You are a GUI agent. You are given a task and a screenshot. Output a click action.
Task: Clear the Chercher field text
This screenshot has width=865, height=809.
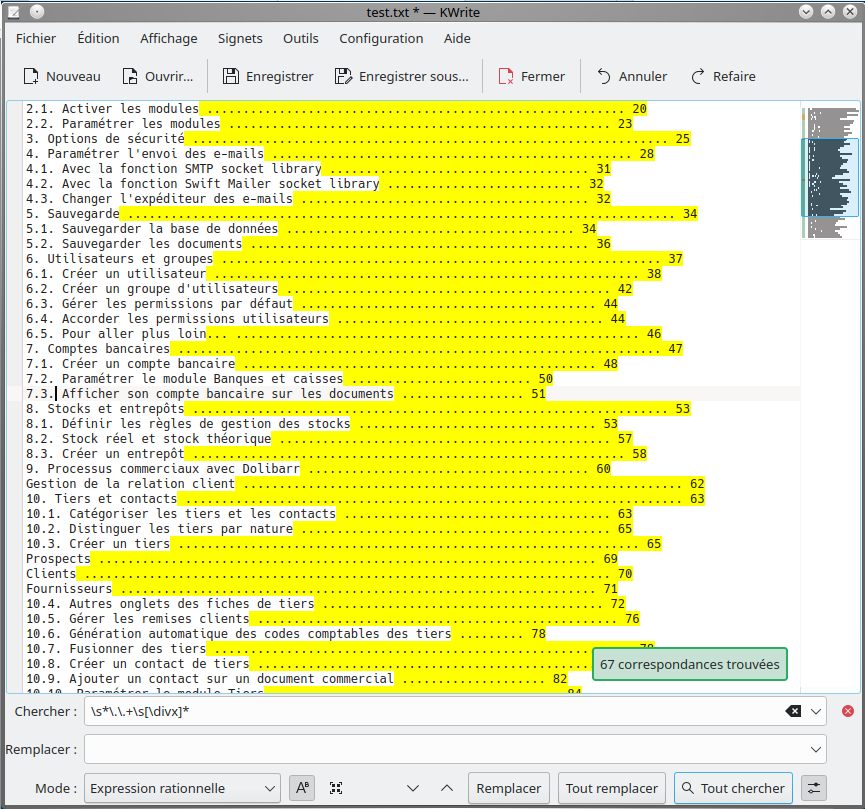792,711
